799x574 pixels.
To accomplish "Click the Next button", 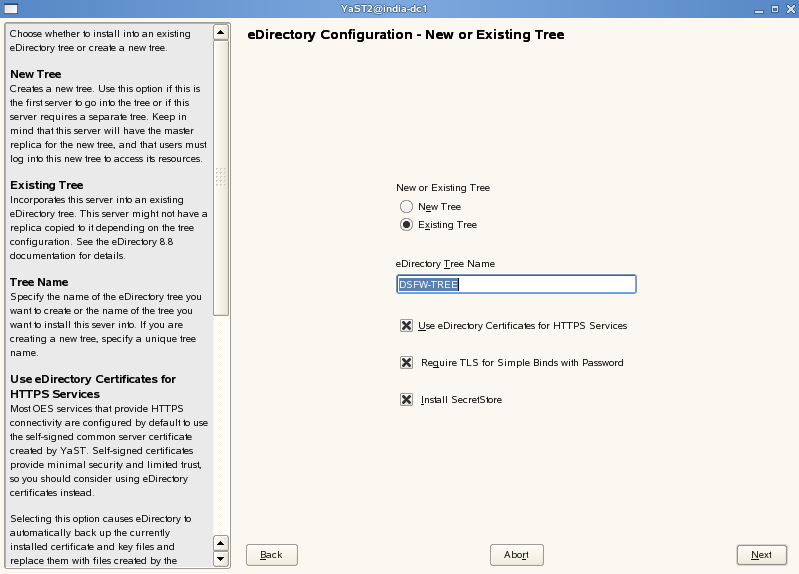I will pyautogui.click(x=762, y=555).
